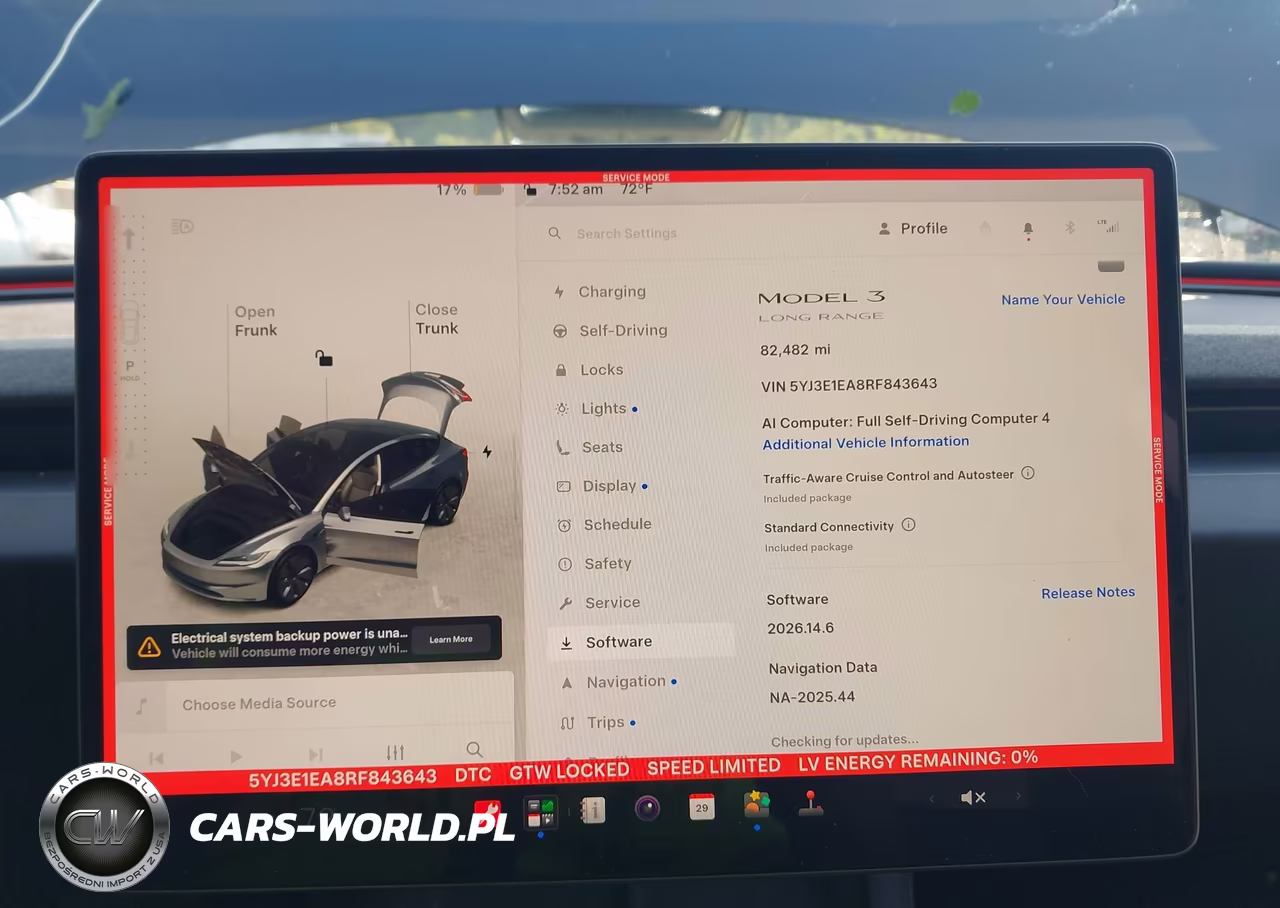Image resolution: width=1280 pixels, height=908 pixels.
Task: Toggle the muted volume speaker icon
Action: point(973,797)
